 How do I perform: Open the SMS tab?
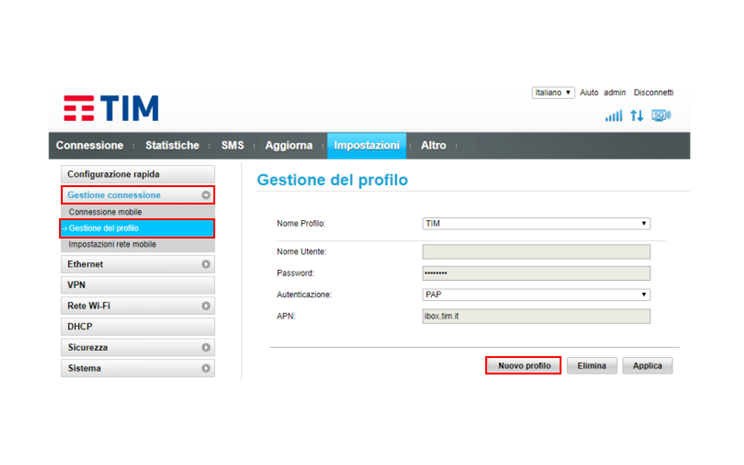232,146
